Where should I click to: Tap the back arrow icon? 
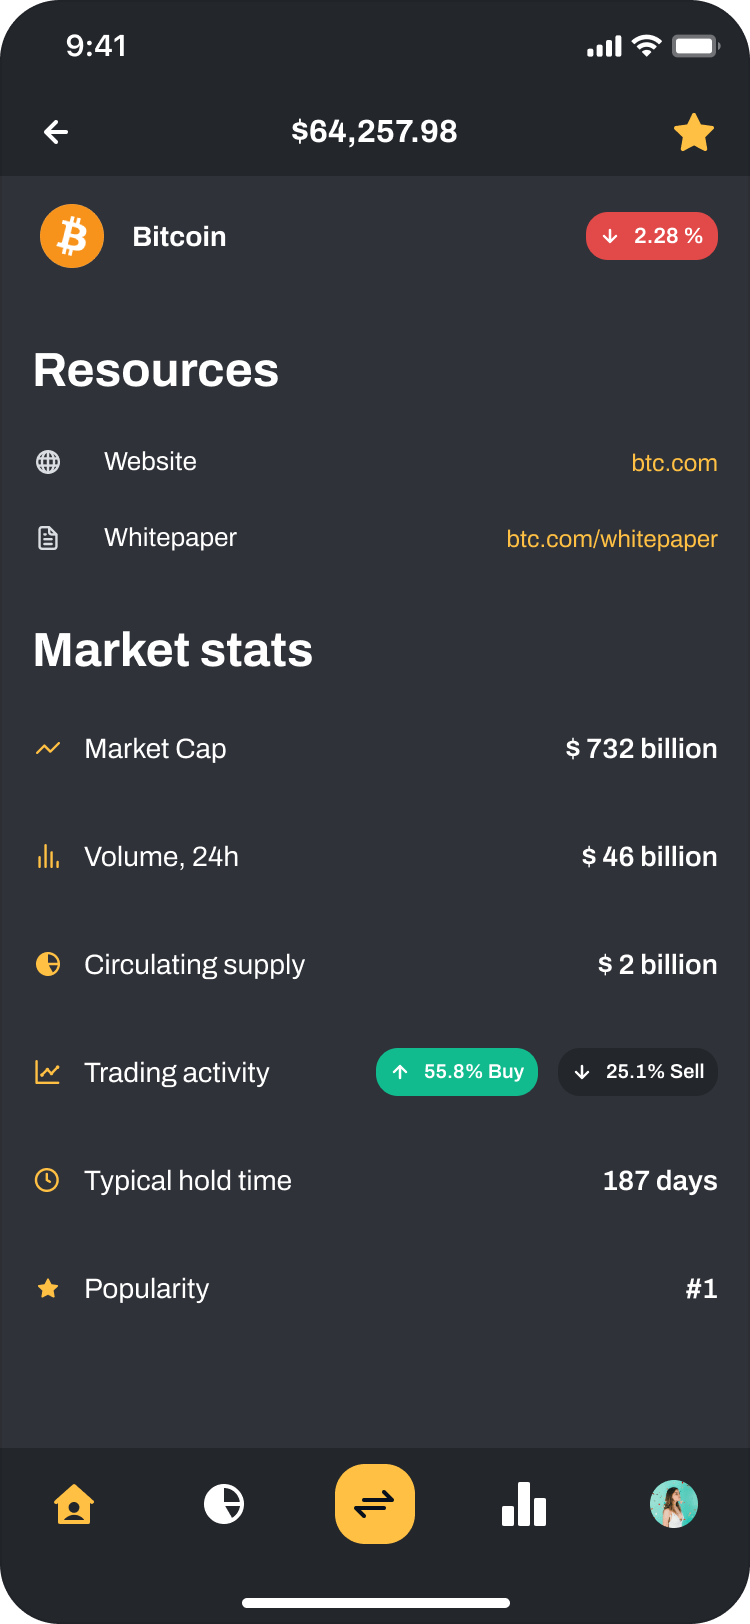[56, 132]
